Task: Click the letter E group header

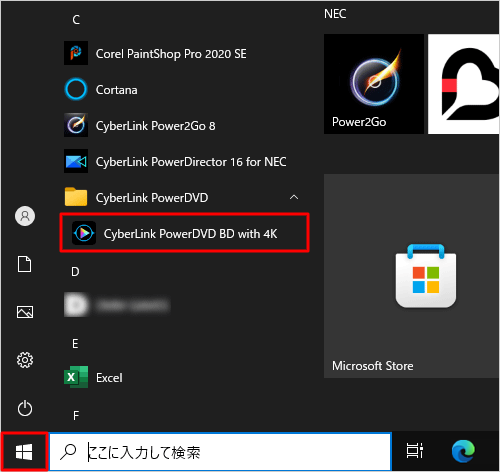Action: [x=75, y=344]
